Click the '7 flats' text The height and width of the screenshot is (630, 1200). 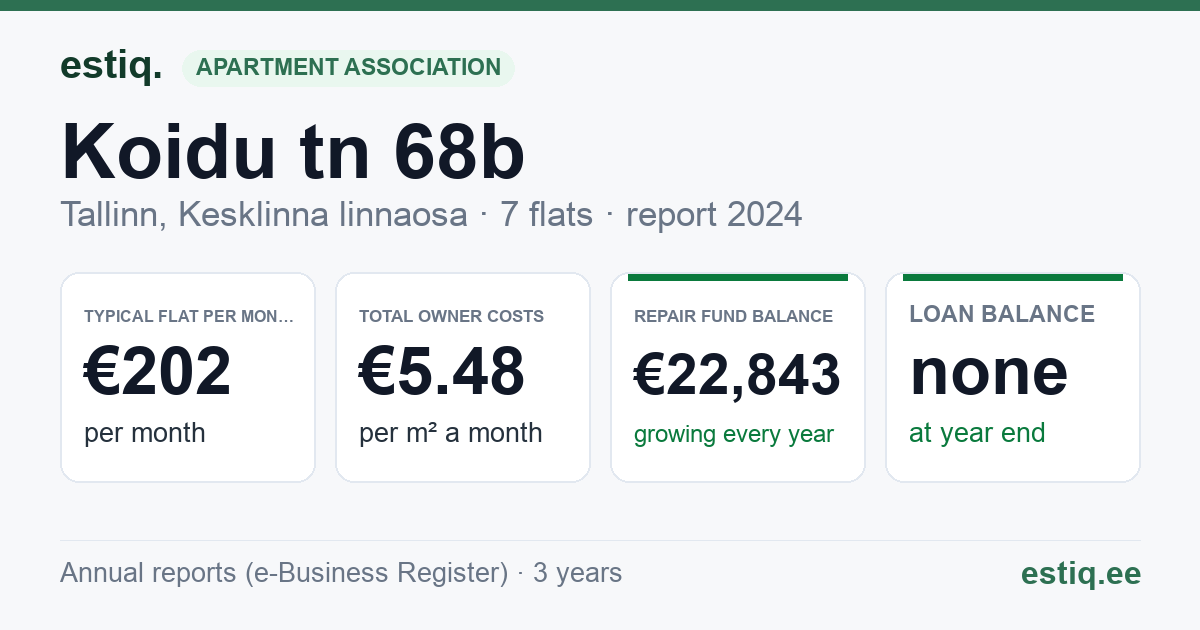[x=547, y=215]
